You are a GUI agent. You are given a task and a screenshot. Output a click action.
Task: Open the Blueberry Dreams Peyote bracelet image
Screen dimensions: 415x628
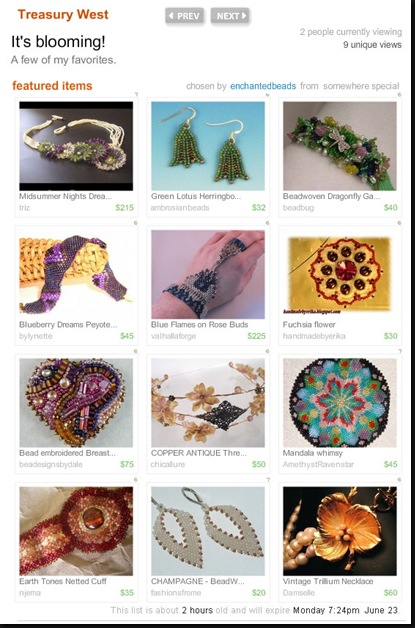[76, 274]
